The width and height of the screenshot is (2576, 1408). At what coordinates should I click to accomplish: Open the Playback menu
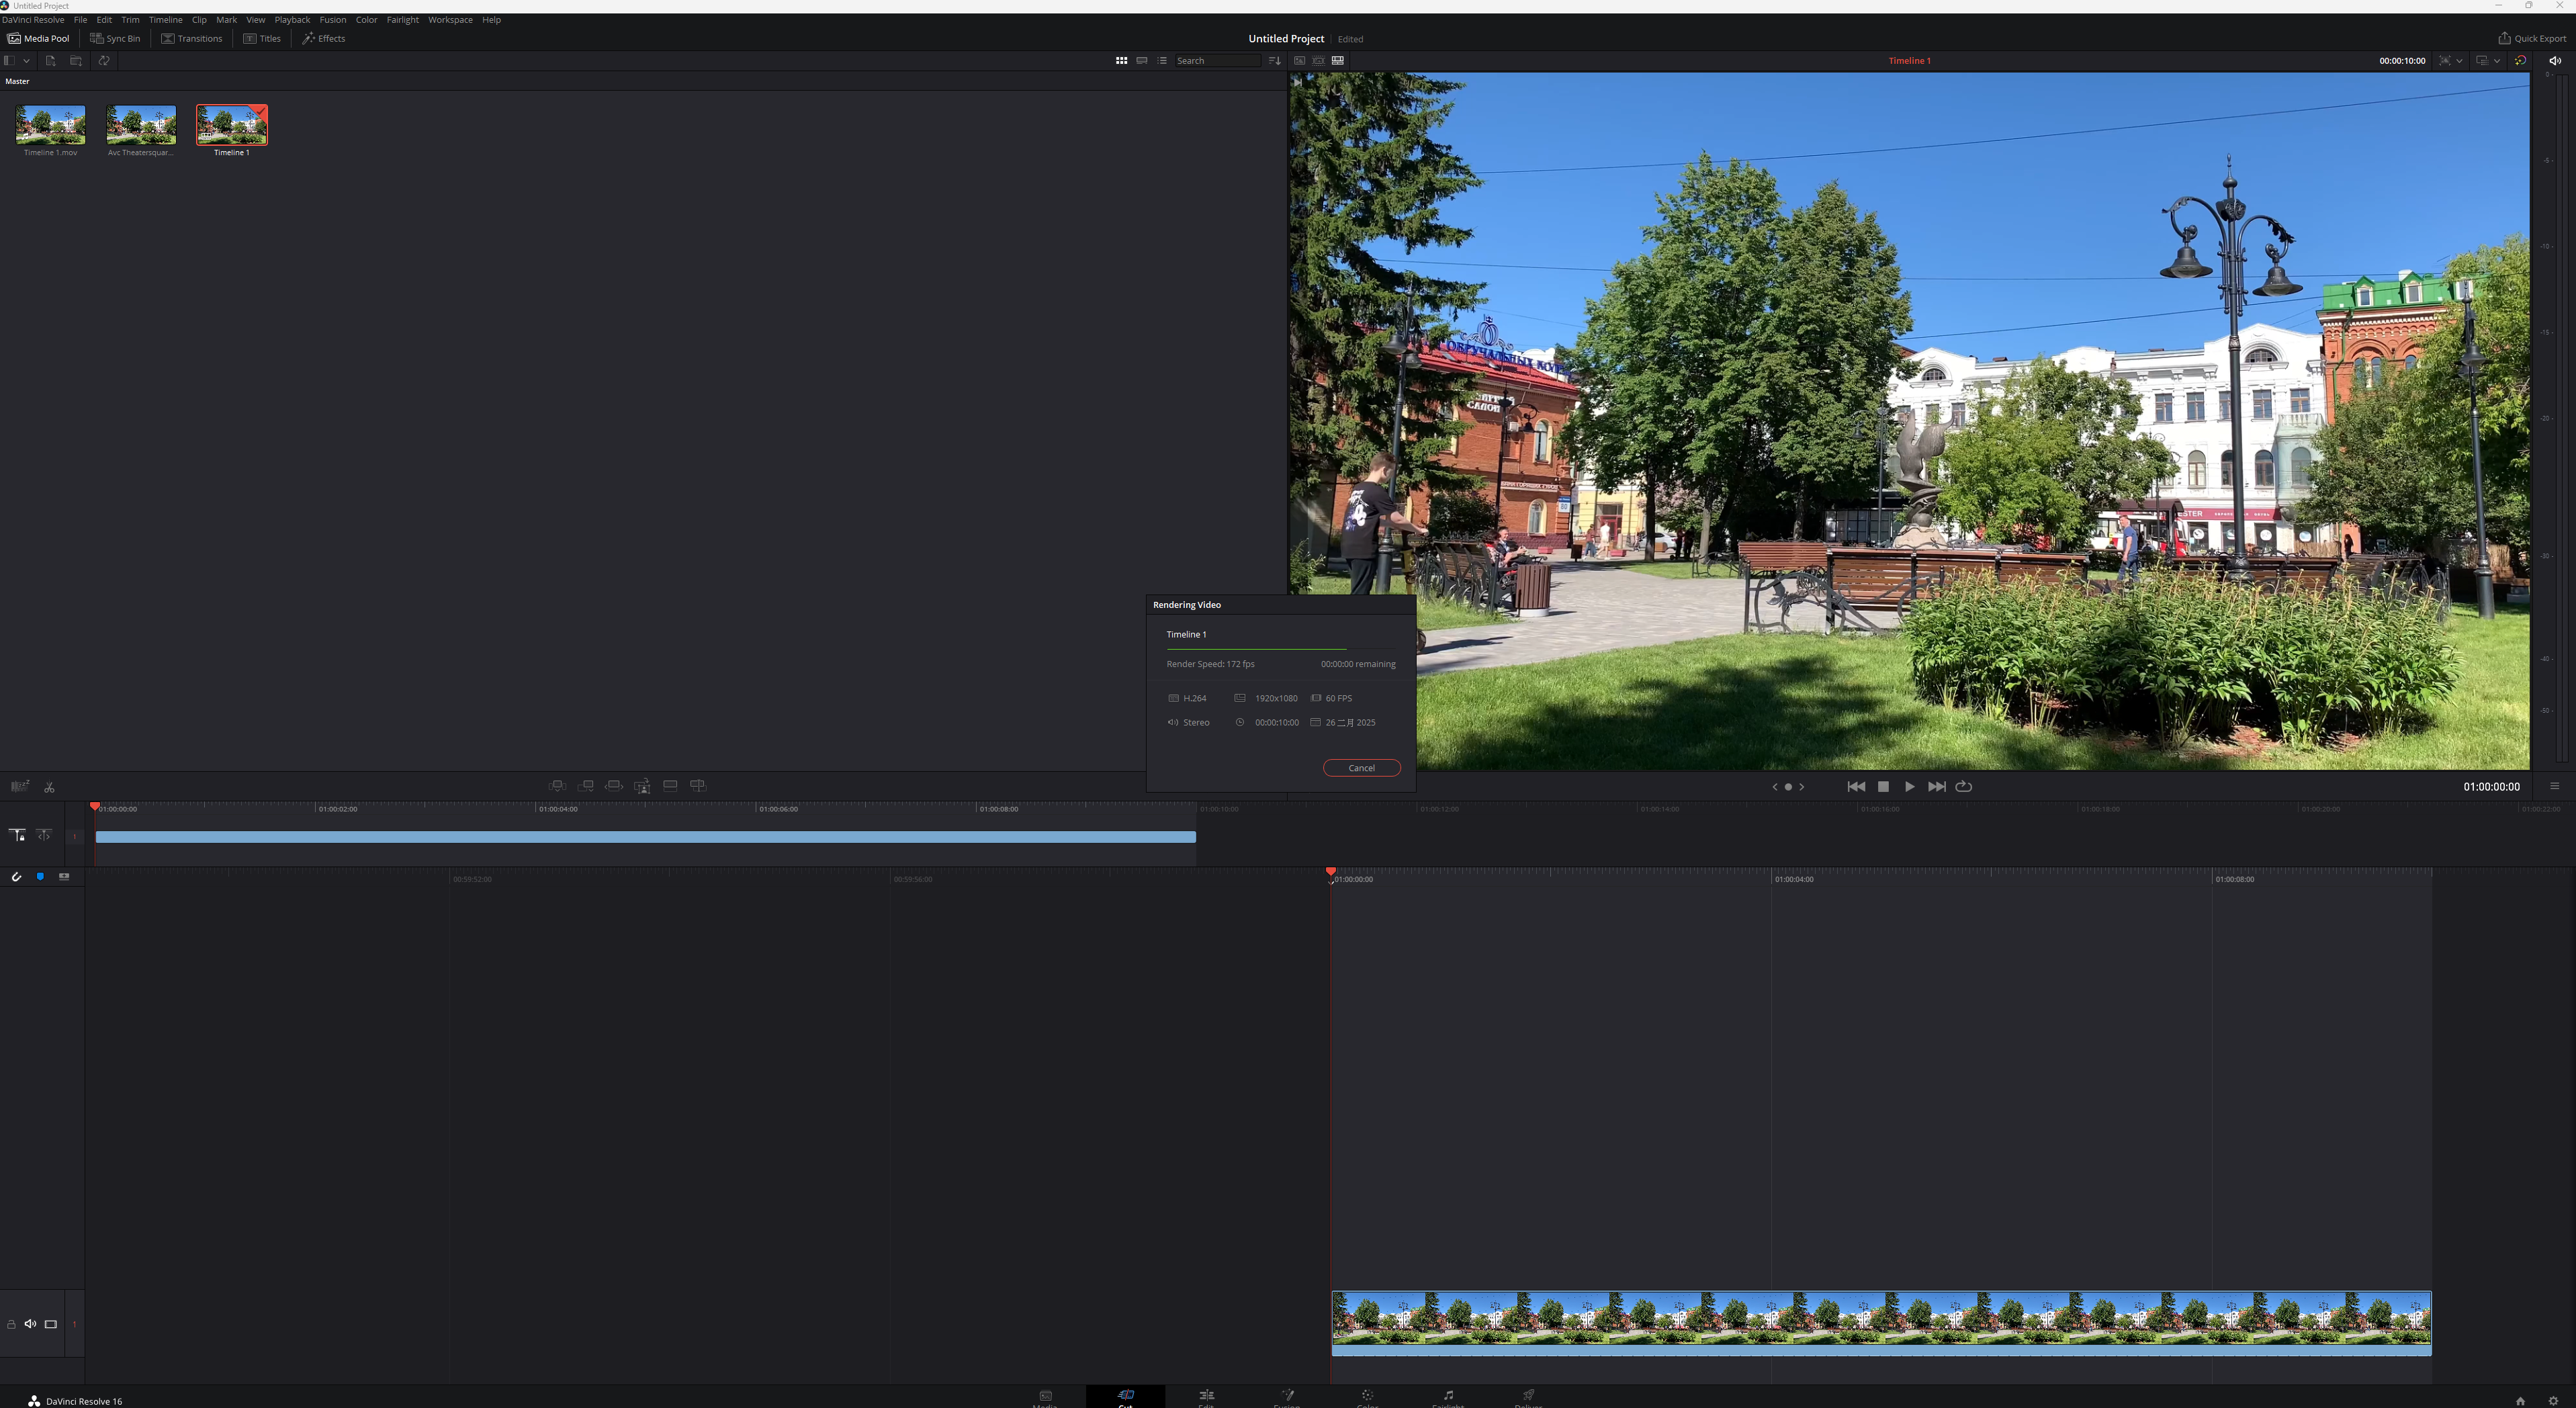(292, 20)
